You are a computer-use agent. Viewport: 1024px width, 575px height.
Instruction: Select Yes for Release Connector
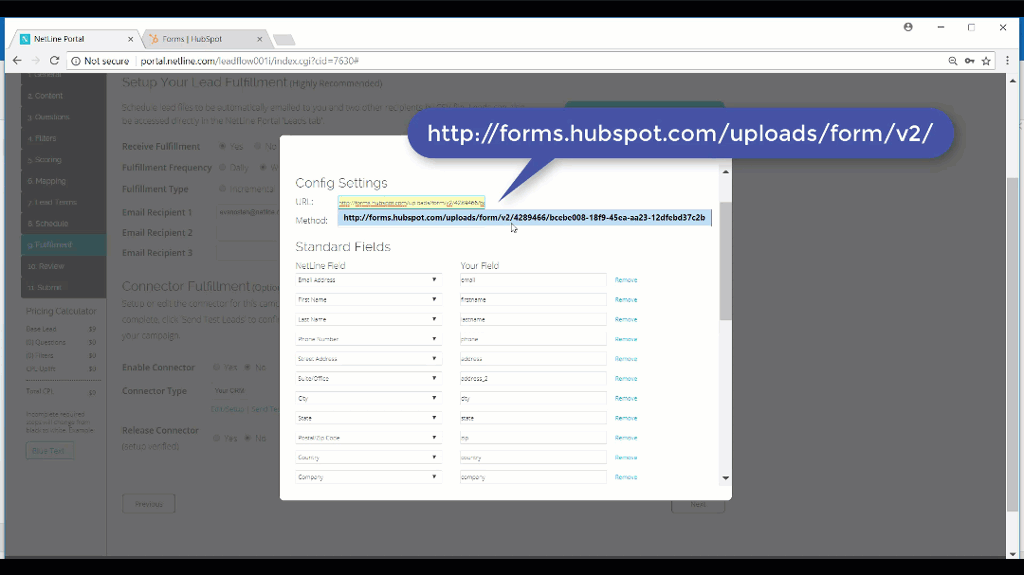pyautogui.click(x=216, y=438)
